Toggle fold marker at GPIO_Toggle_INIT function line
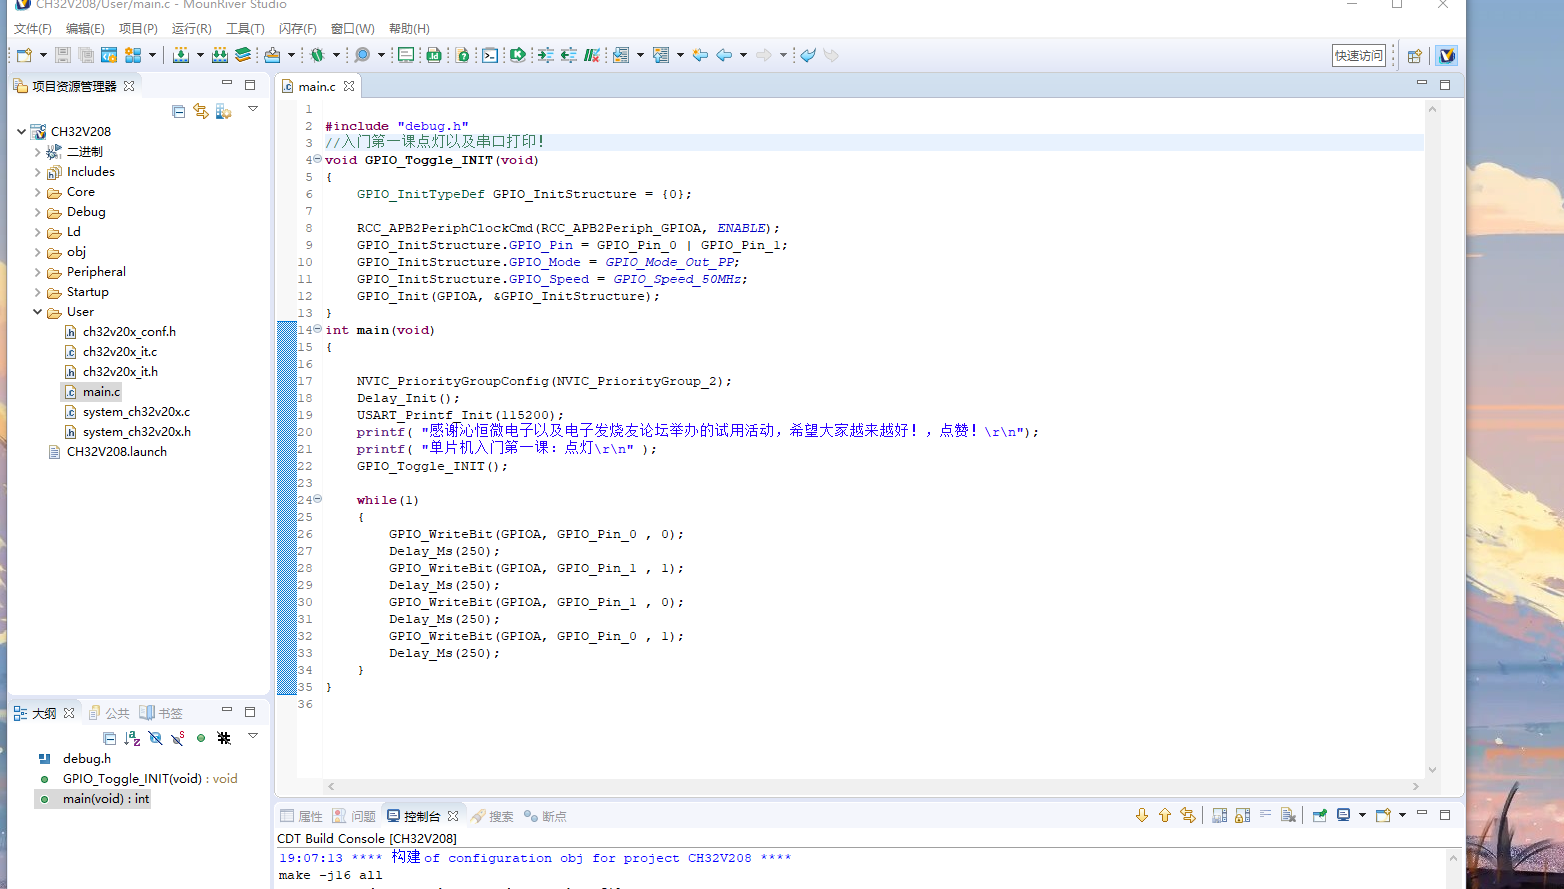 318,159
